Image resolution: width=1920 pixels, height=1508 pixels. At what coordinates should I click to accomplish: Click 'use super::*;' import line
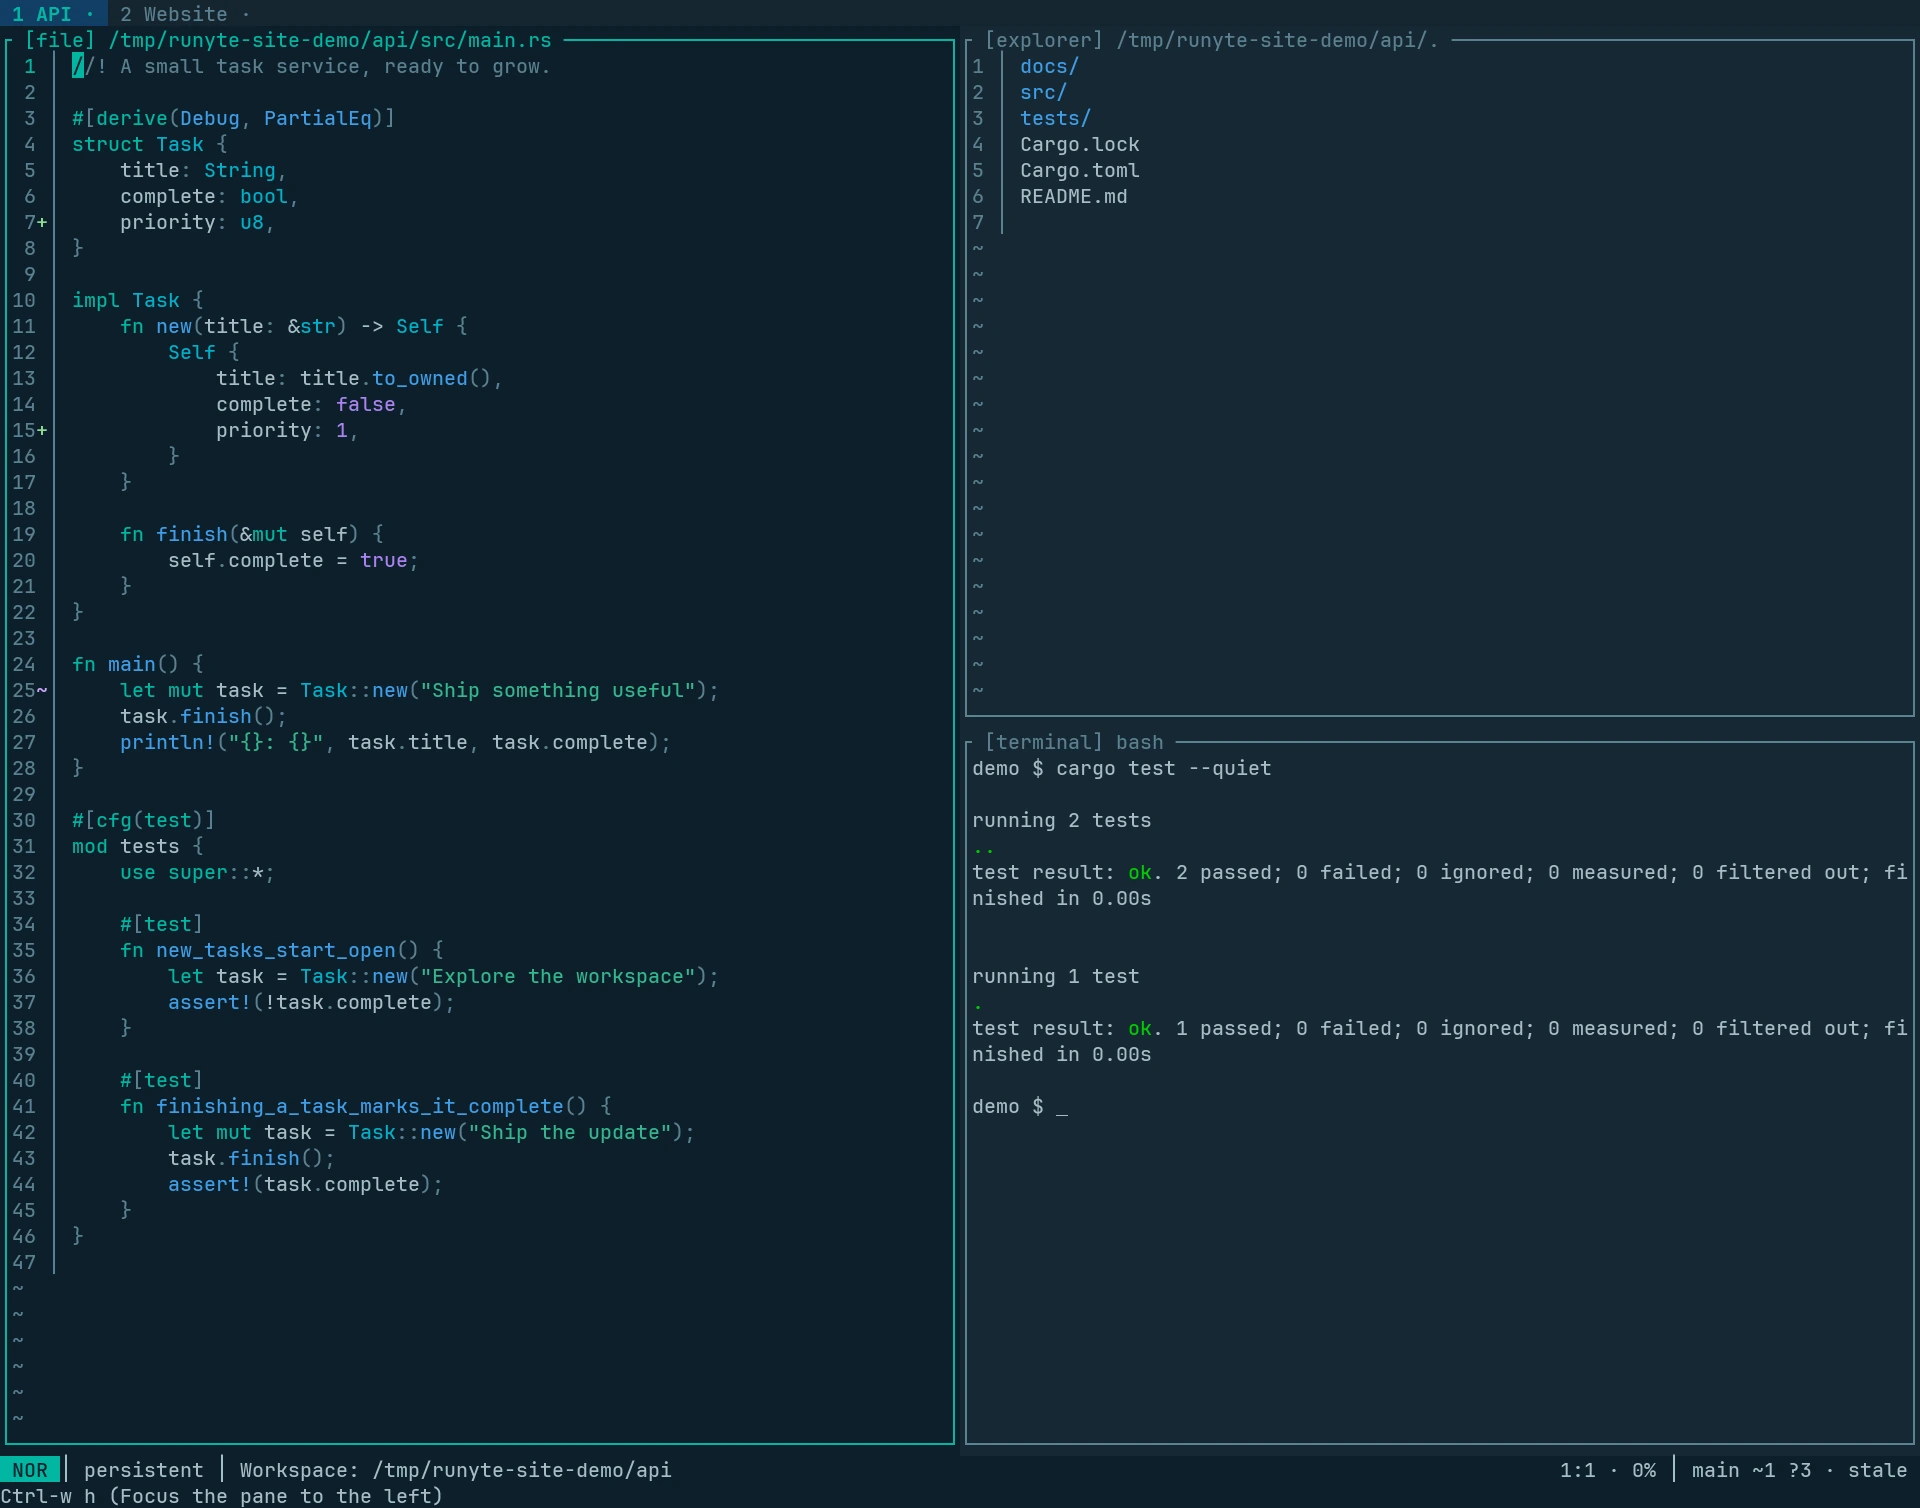(x=197, y=873)
